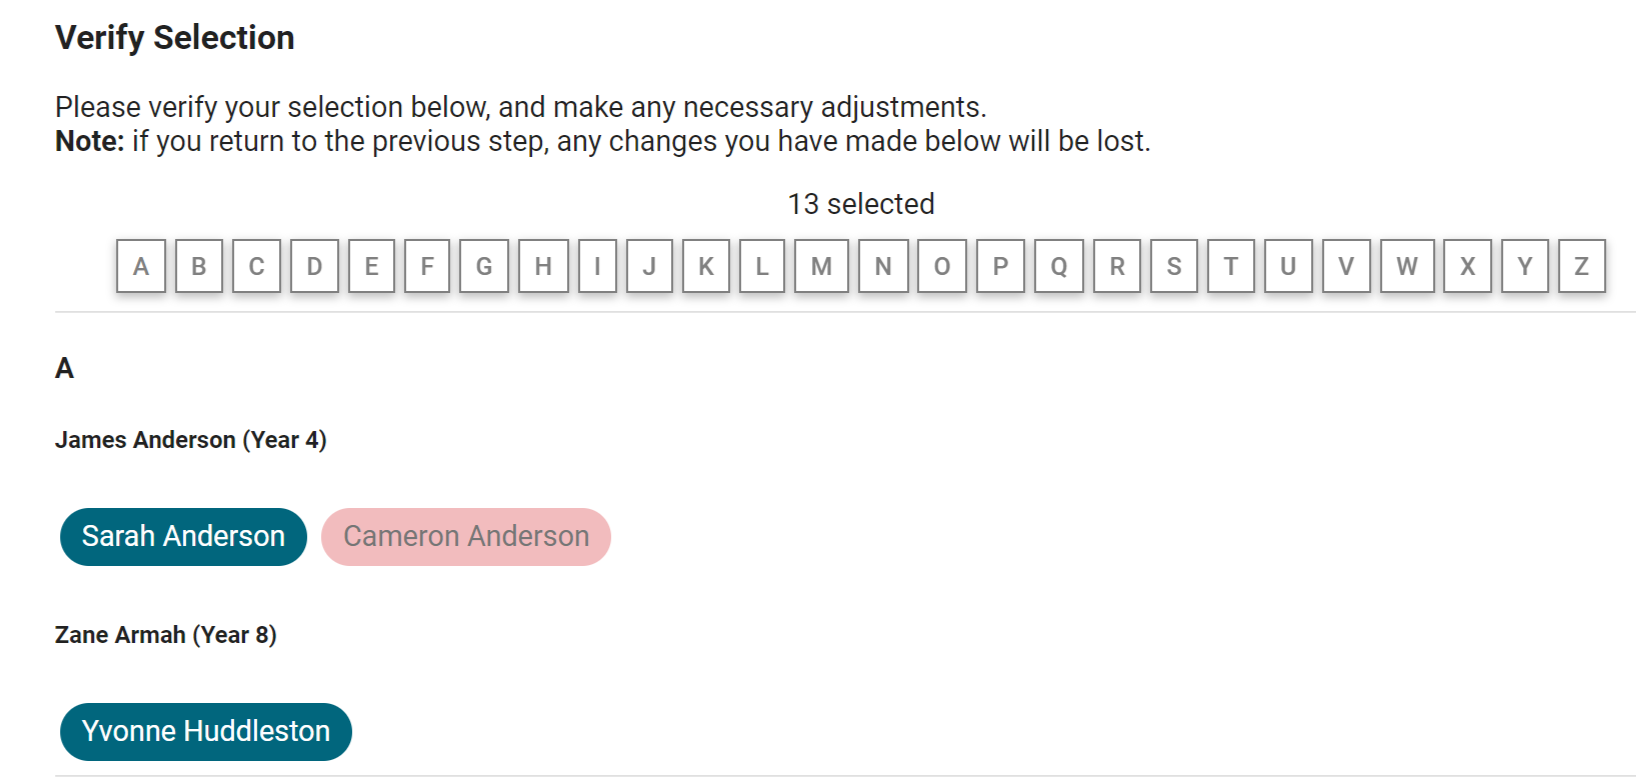1636x784 pixels.
Task: Click letter V in the alphabet index
Action: pyautogui.click(x=1346, y=266)
